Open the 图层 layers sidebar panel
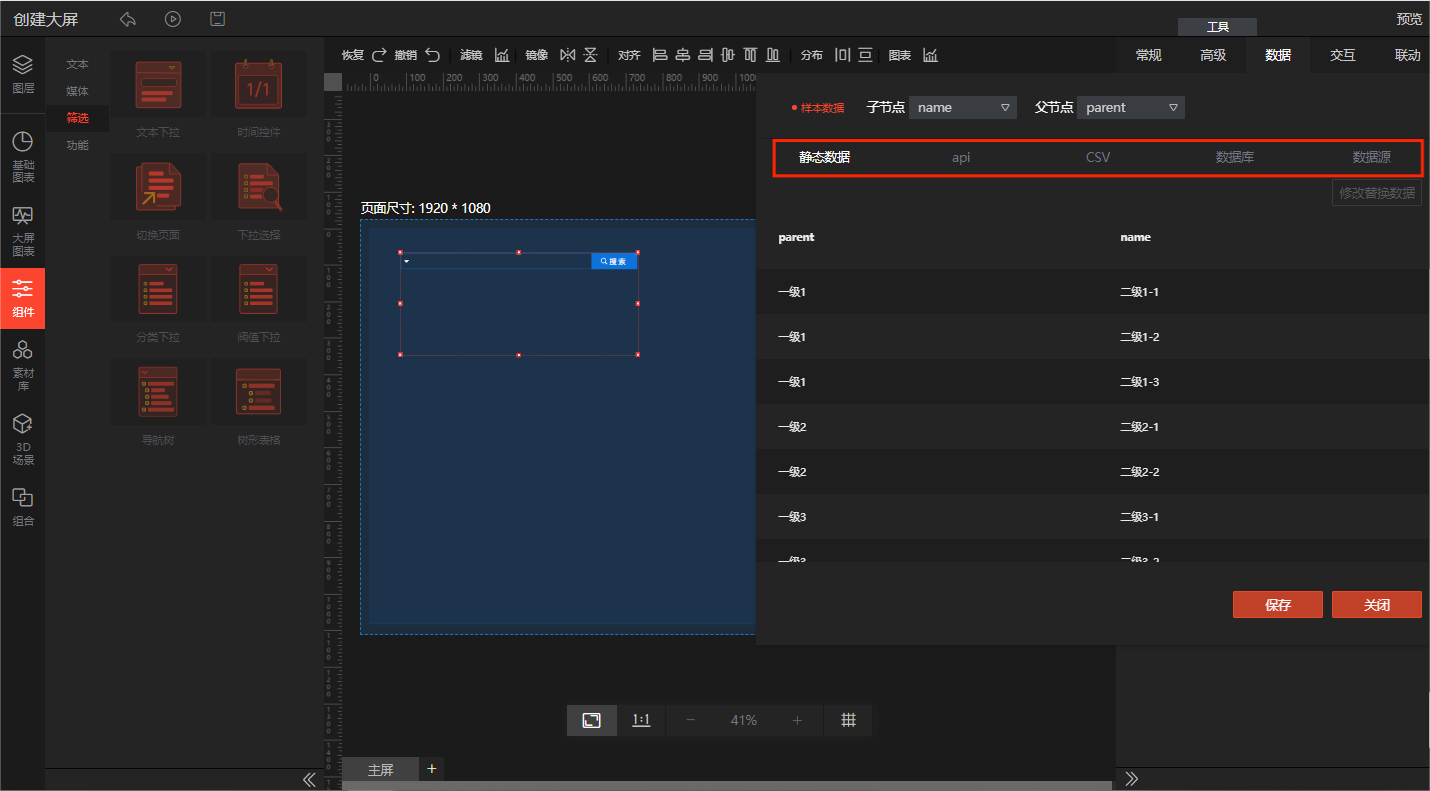Screen dimensions: 1430x791 click(23, 73)
